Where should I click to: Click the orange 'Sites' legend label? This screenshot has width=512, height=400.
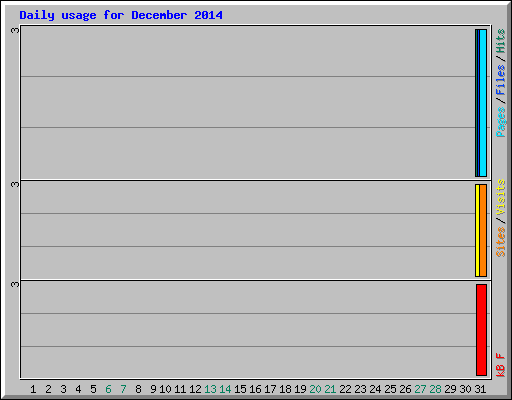pyautogui.click(x=501, y=241)
